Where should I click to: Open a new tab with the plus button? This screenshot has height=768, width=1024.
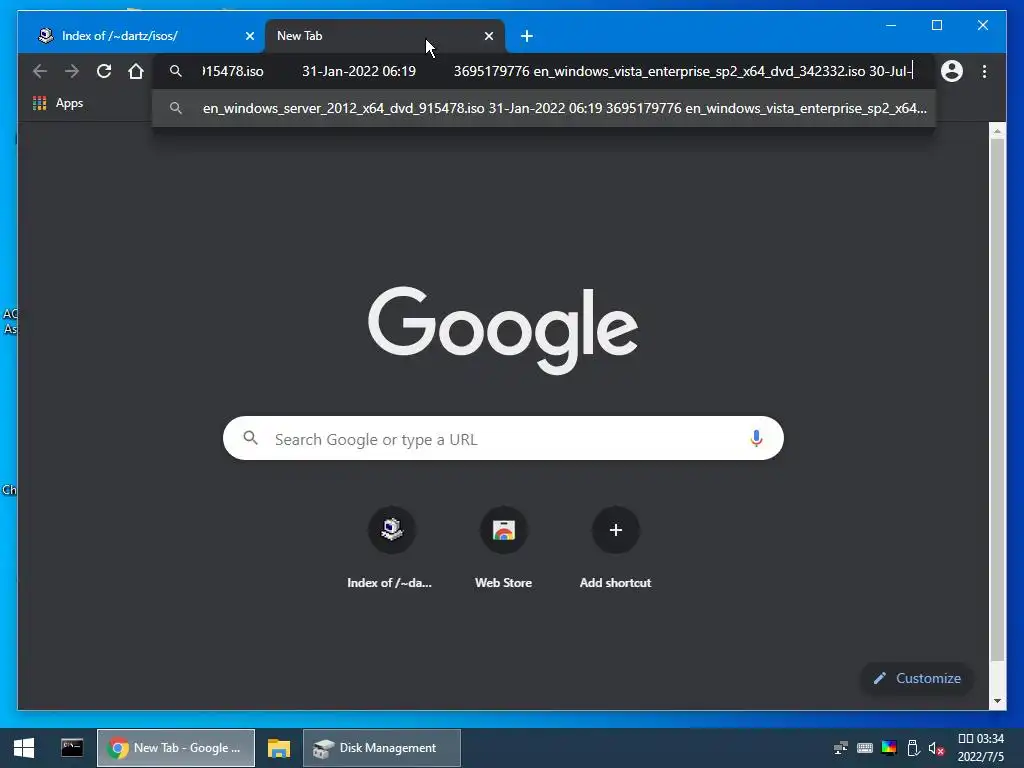[x=527, y=37]
